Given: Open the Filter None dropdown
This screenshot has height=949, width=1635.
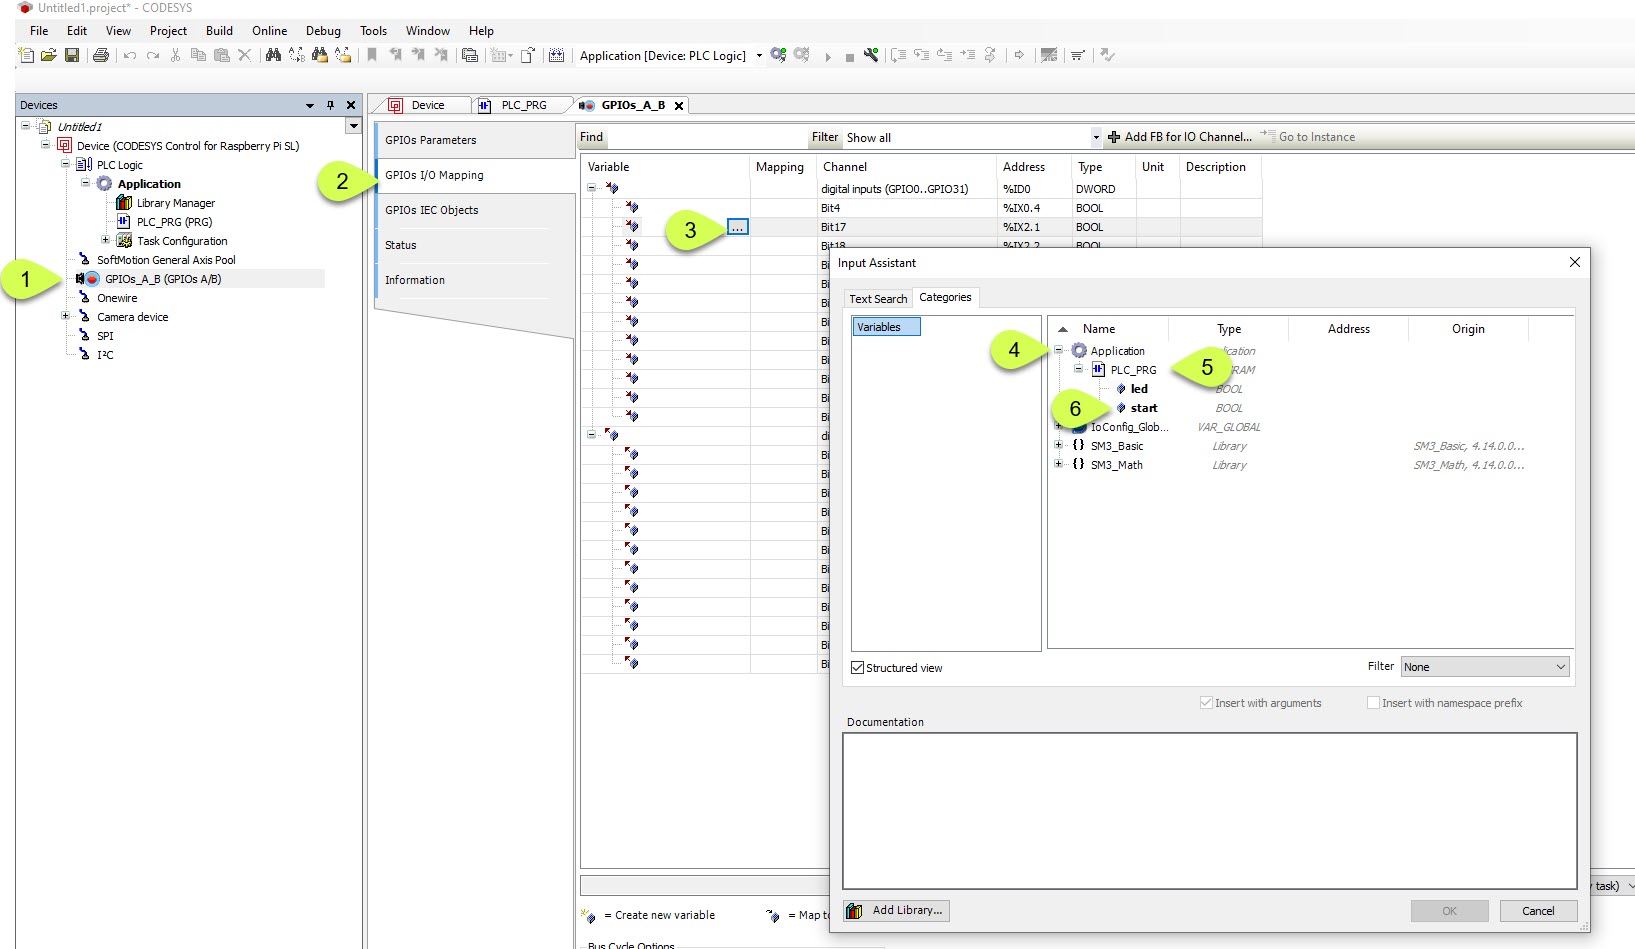Looking at the screenshot, I should click(1484, 667).
